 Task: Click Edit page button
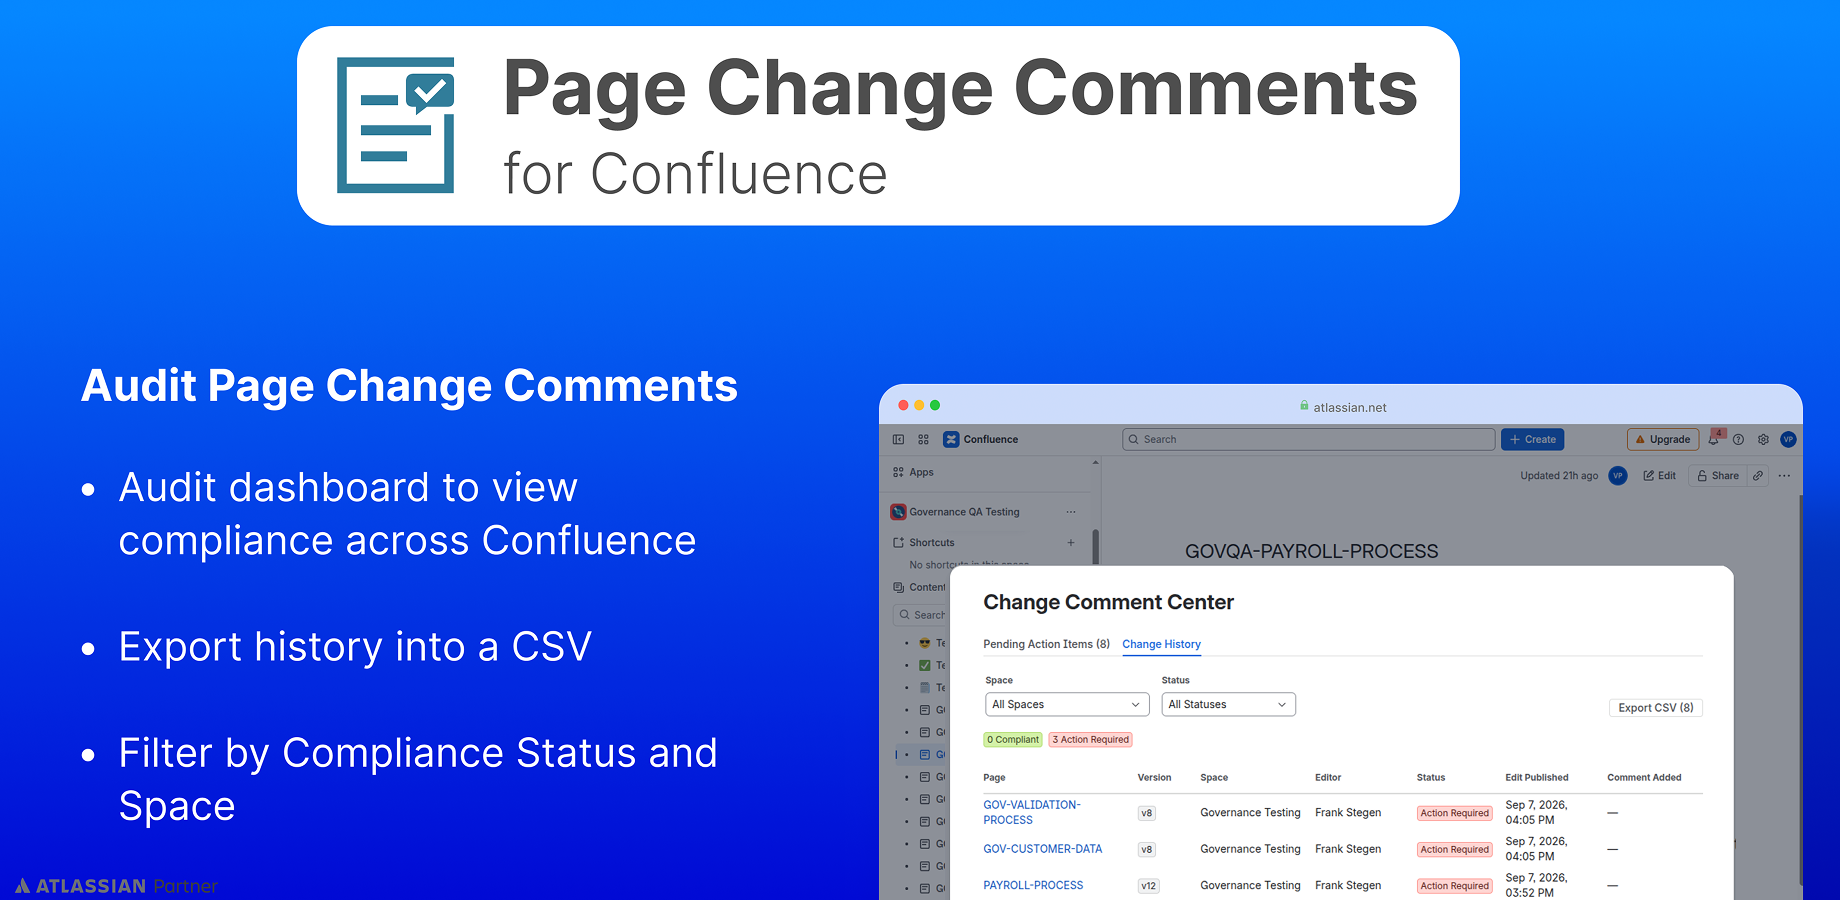tap(1660, 476)
